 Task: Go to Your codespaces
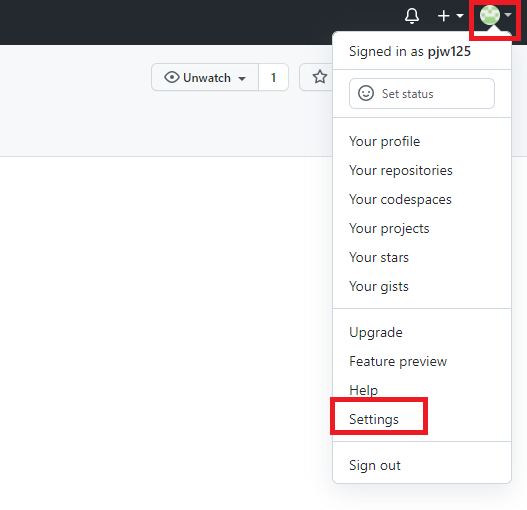pos(400,199)
